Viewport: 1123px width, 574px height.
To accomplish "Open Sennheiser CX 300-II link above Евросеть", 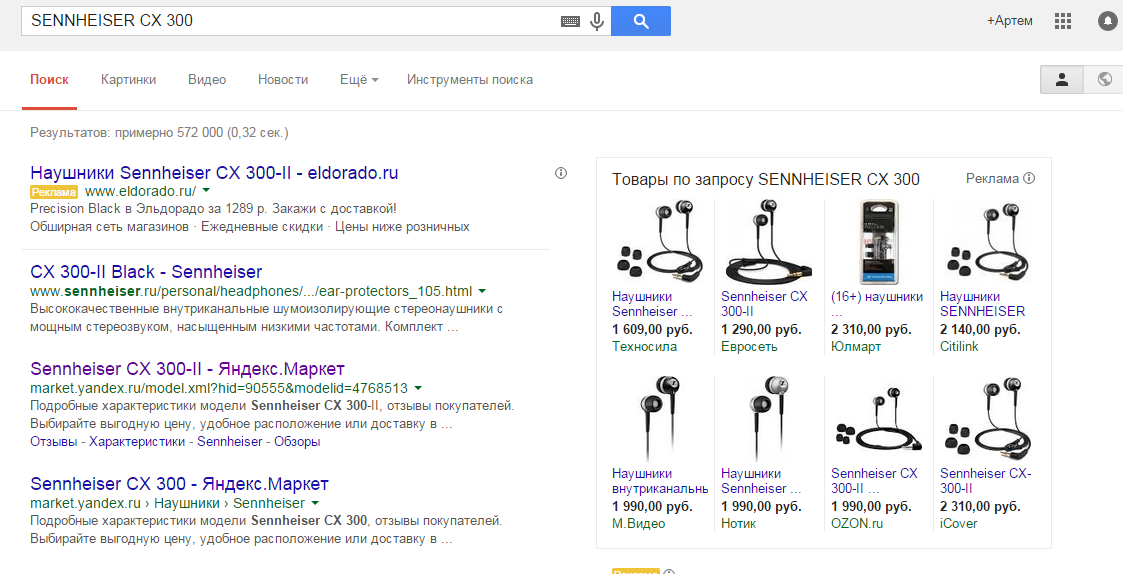I will click(764, 304).
